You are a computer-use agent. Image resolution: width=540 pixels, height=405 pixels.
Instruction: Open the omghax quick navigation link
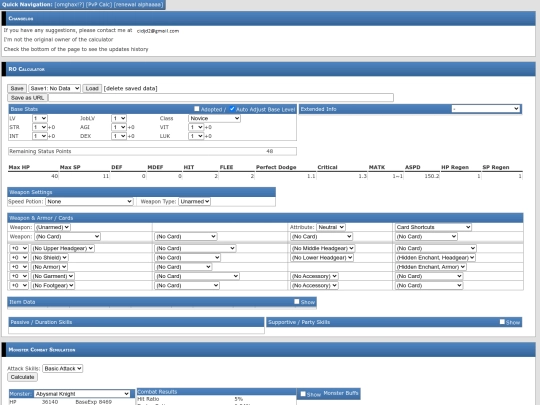click(69, 4)
